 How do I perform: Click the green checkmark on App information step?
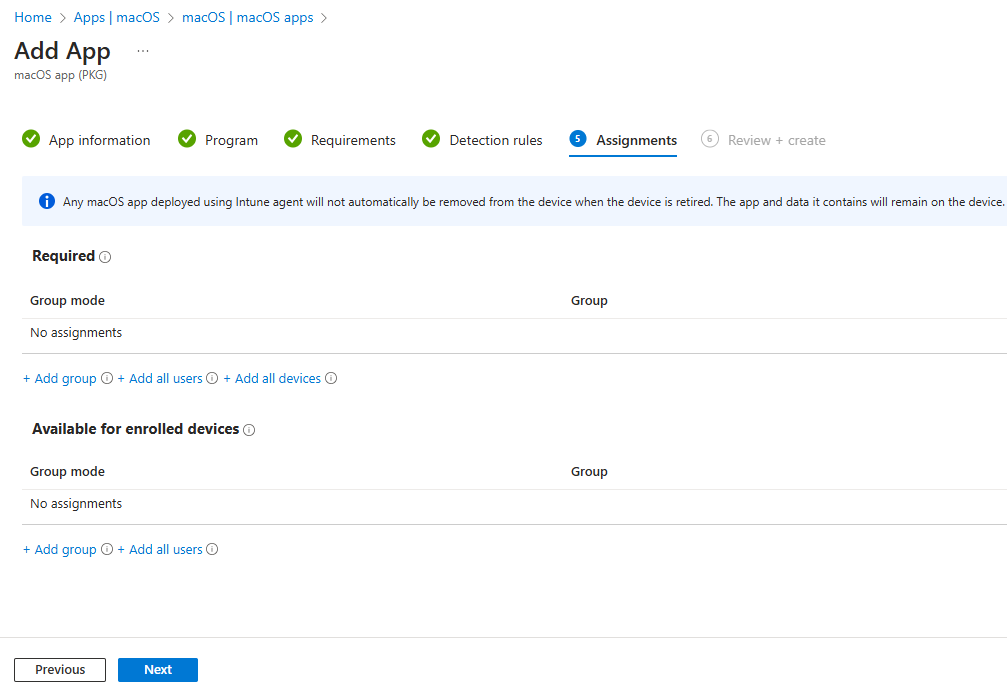(31, 139)
